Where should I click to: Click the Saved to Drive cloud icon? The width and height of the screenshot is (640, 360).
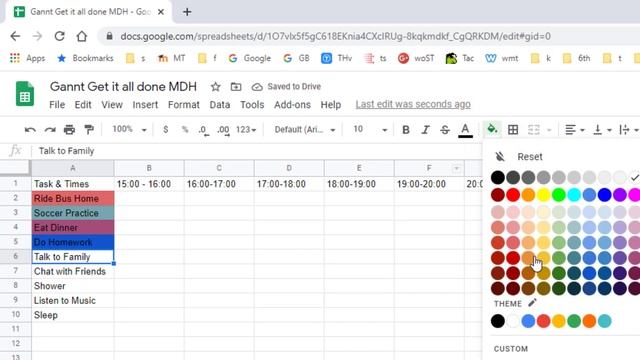coord(257,87)
